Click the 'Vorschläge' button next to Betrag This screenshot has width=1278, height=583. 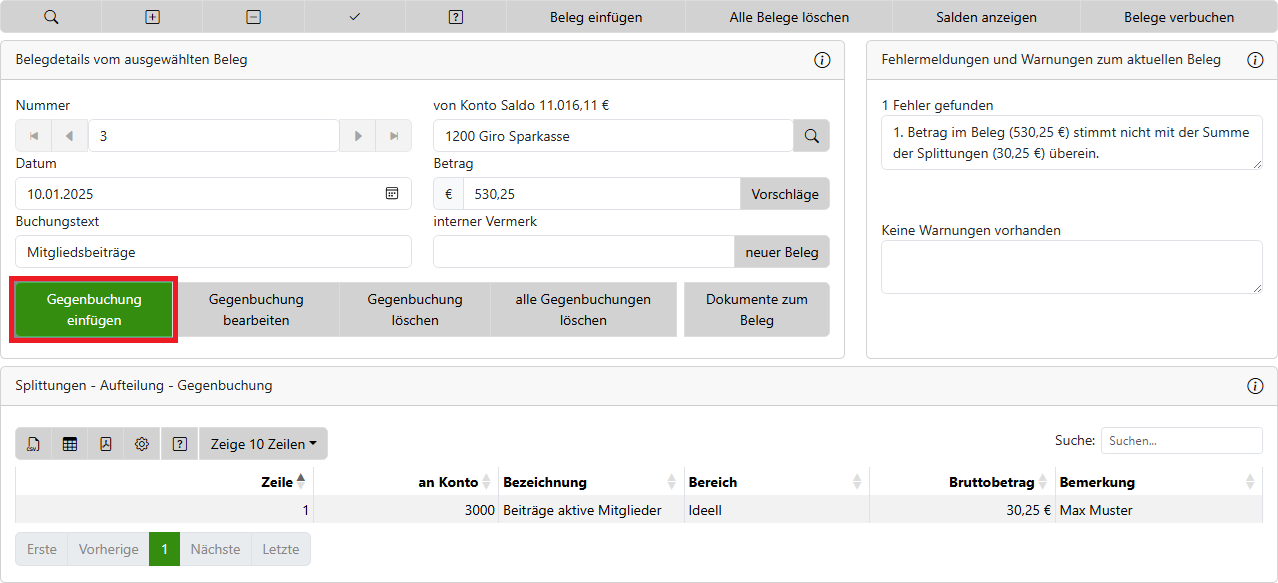tap(784, 194)
